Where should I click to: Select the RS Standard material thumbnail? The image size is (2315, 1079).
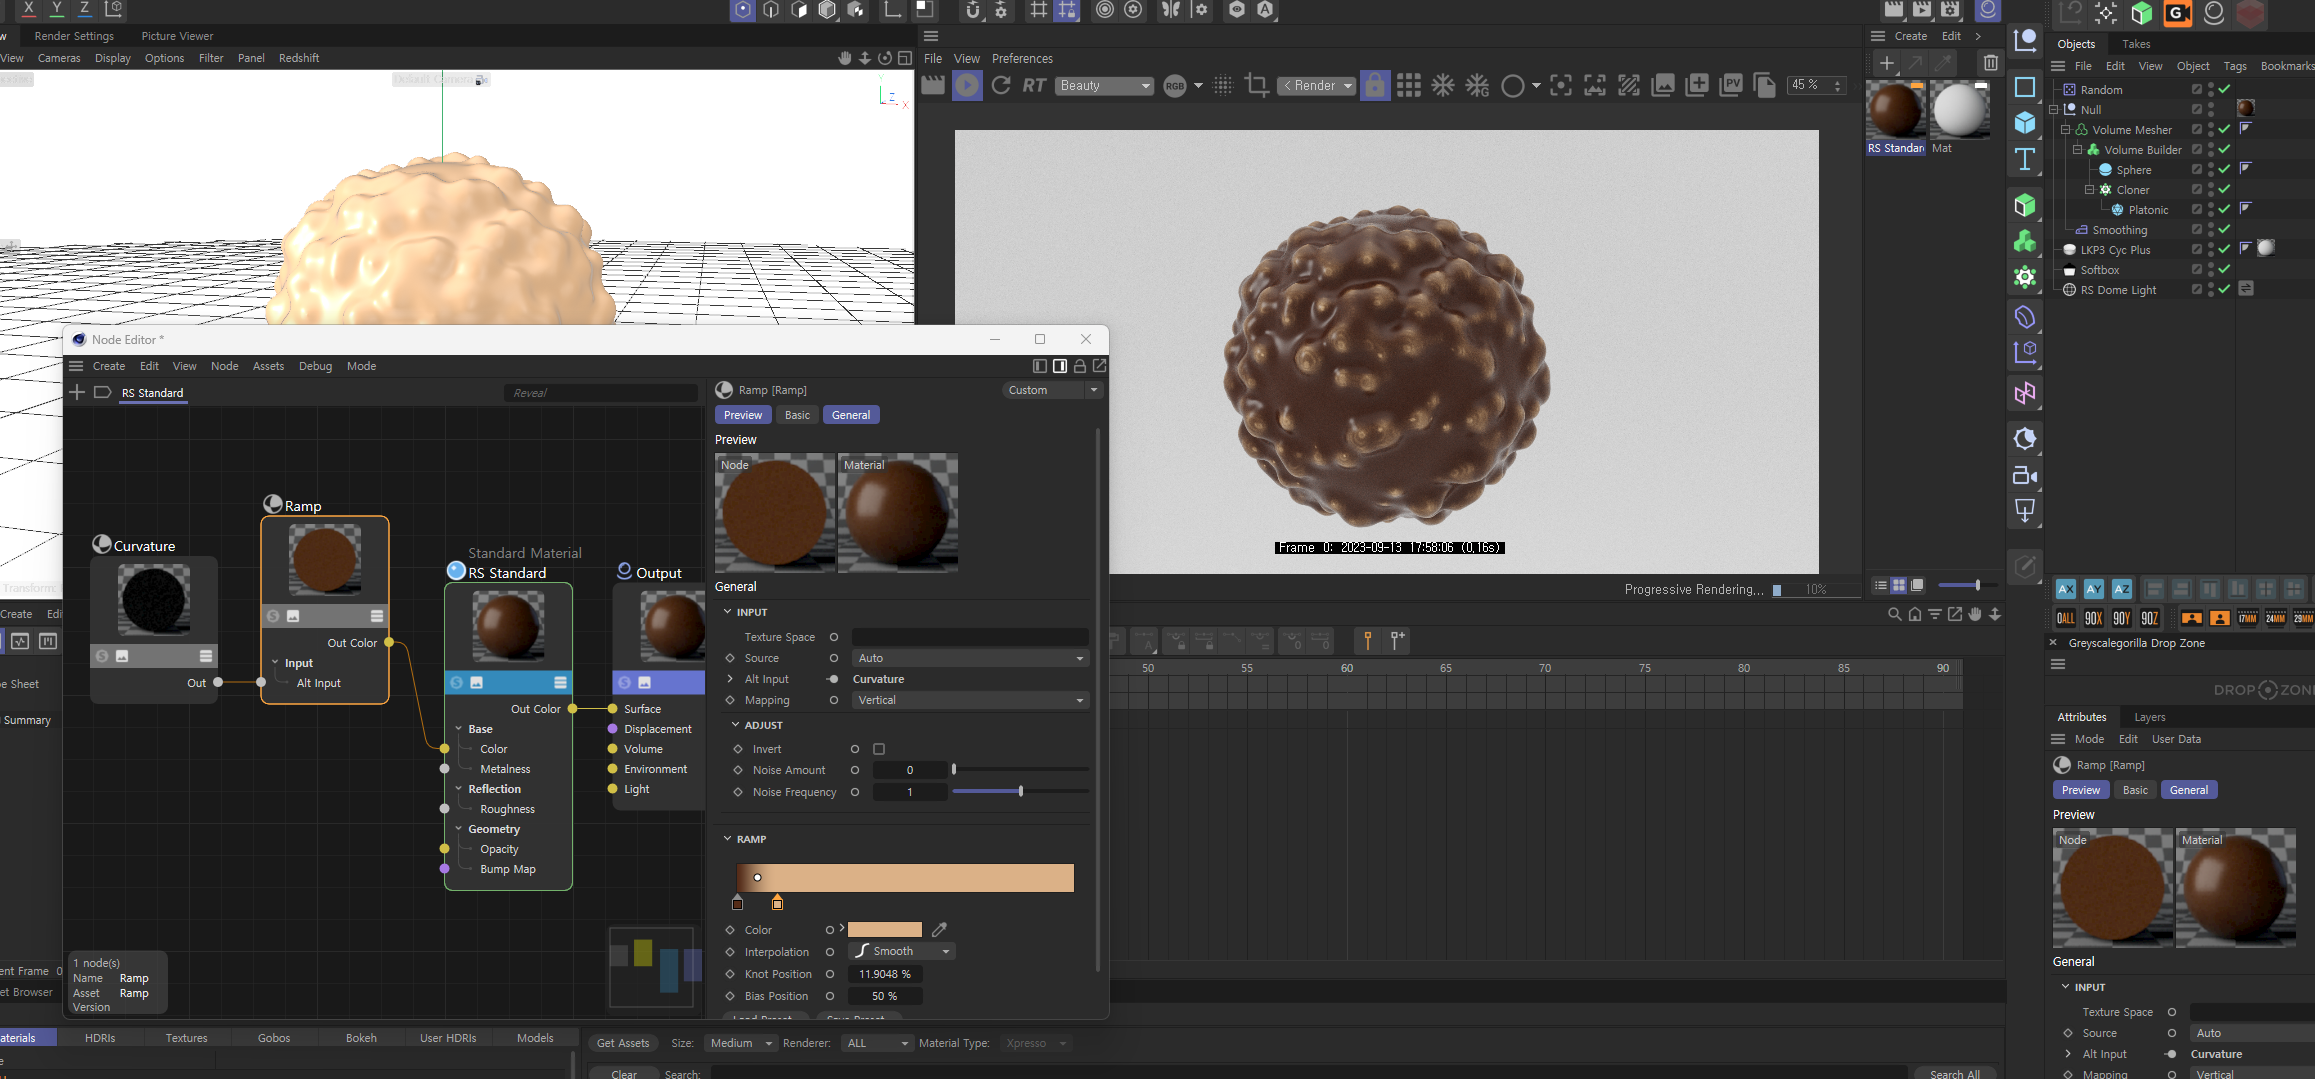[1895, 111]
